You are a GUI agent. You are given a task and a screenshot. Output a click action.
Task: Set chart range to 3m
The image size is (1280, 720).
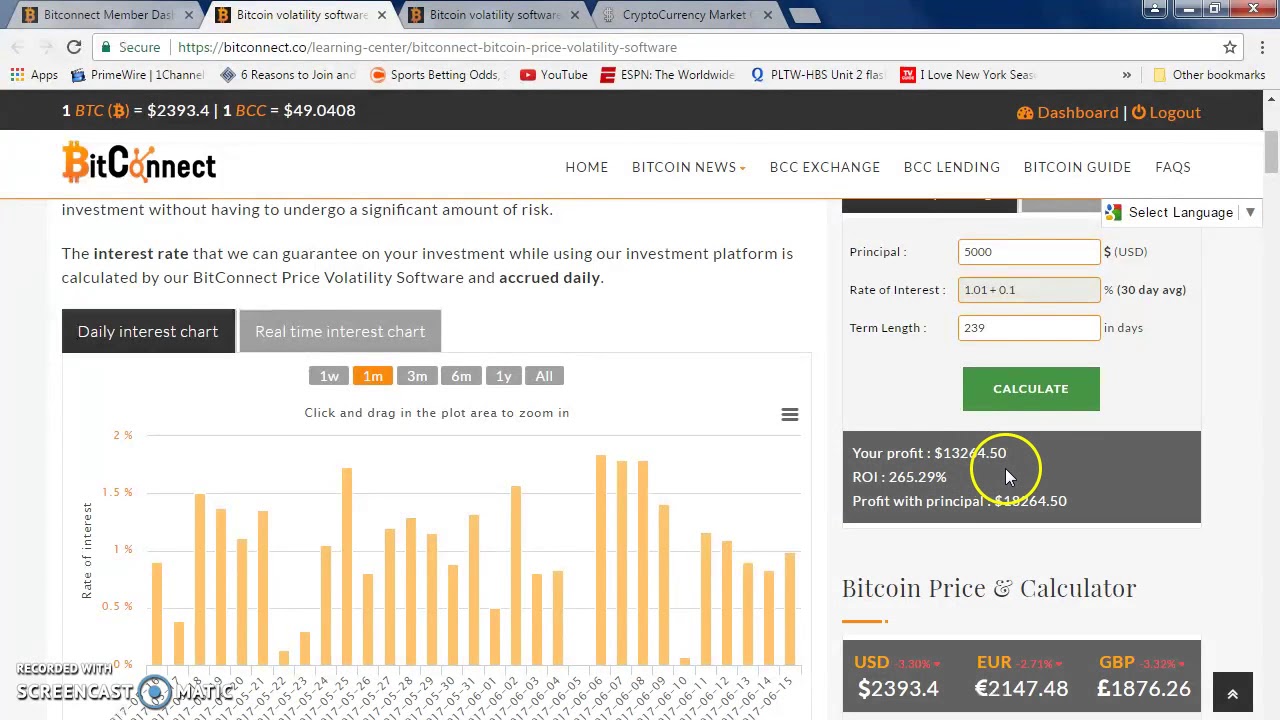coord(417,376)
